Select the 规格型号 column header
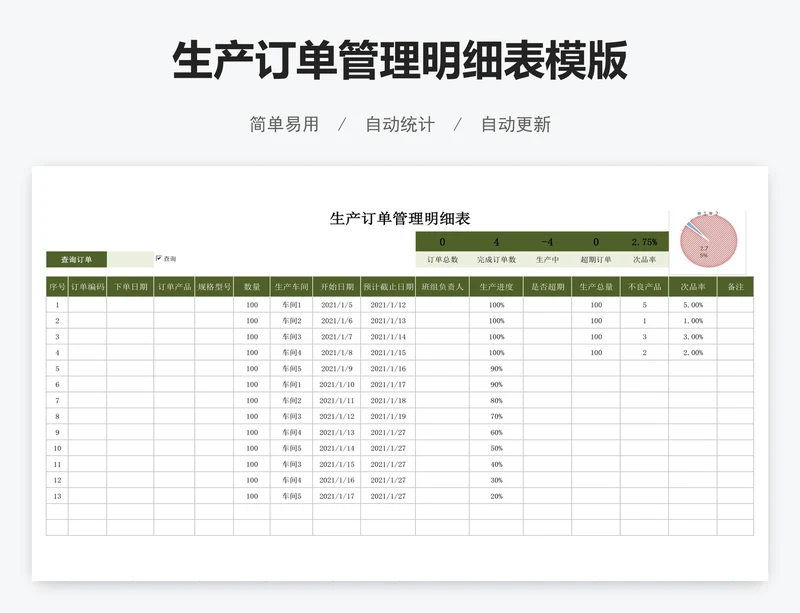Screen dimensions: 800x613 [x=214, y=287]
